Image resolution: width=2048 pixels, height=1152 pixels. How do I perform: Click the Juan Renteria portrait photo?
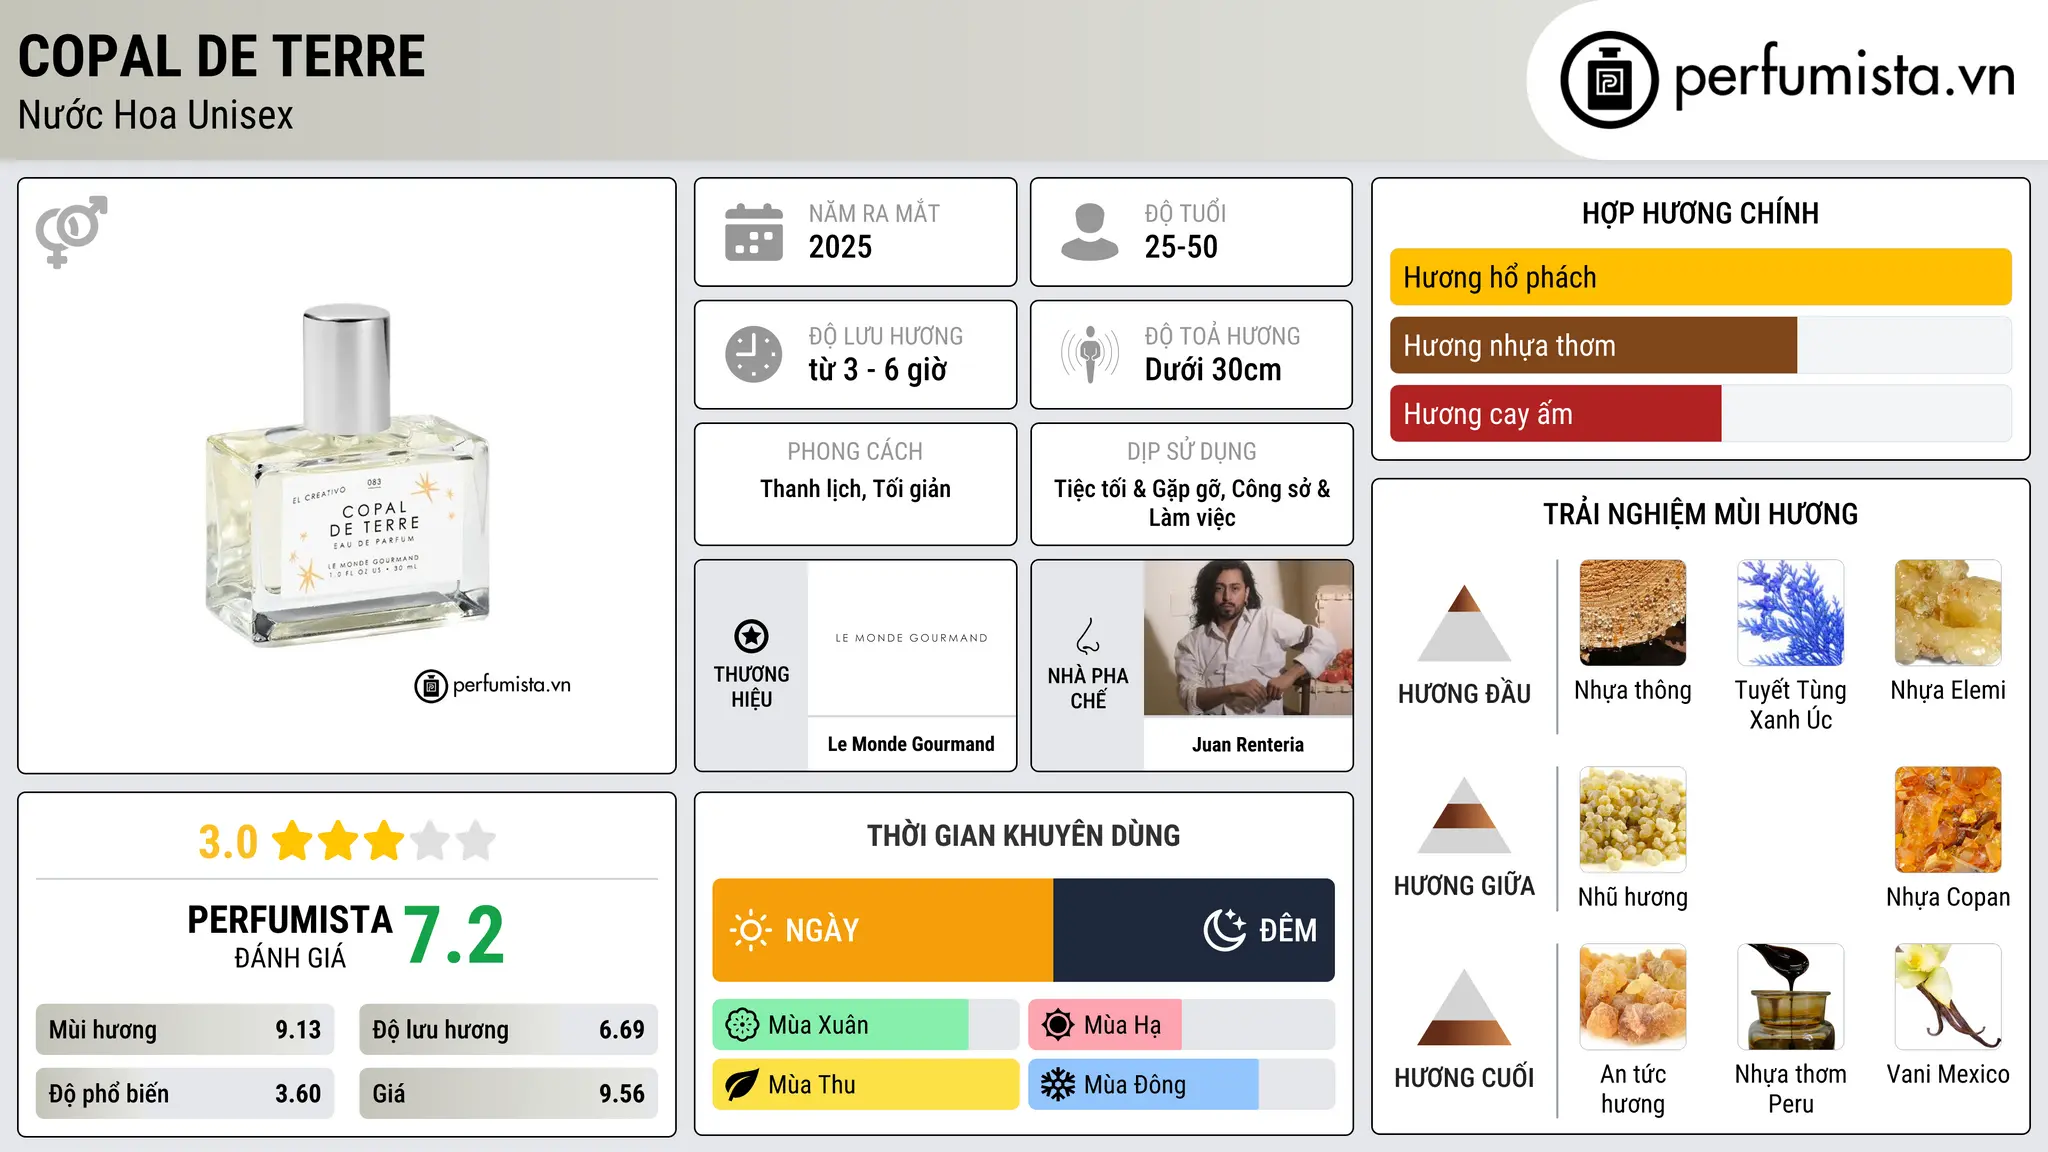[1248, 638]
